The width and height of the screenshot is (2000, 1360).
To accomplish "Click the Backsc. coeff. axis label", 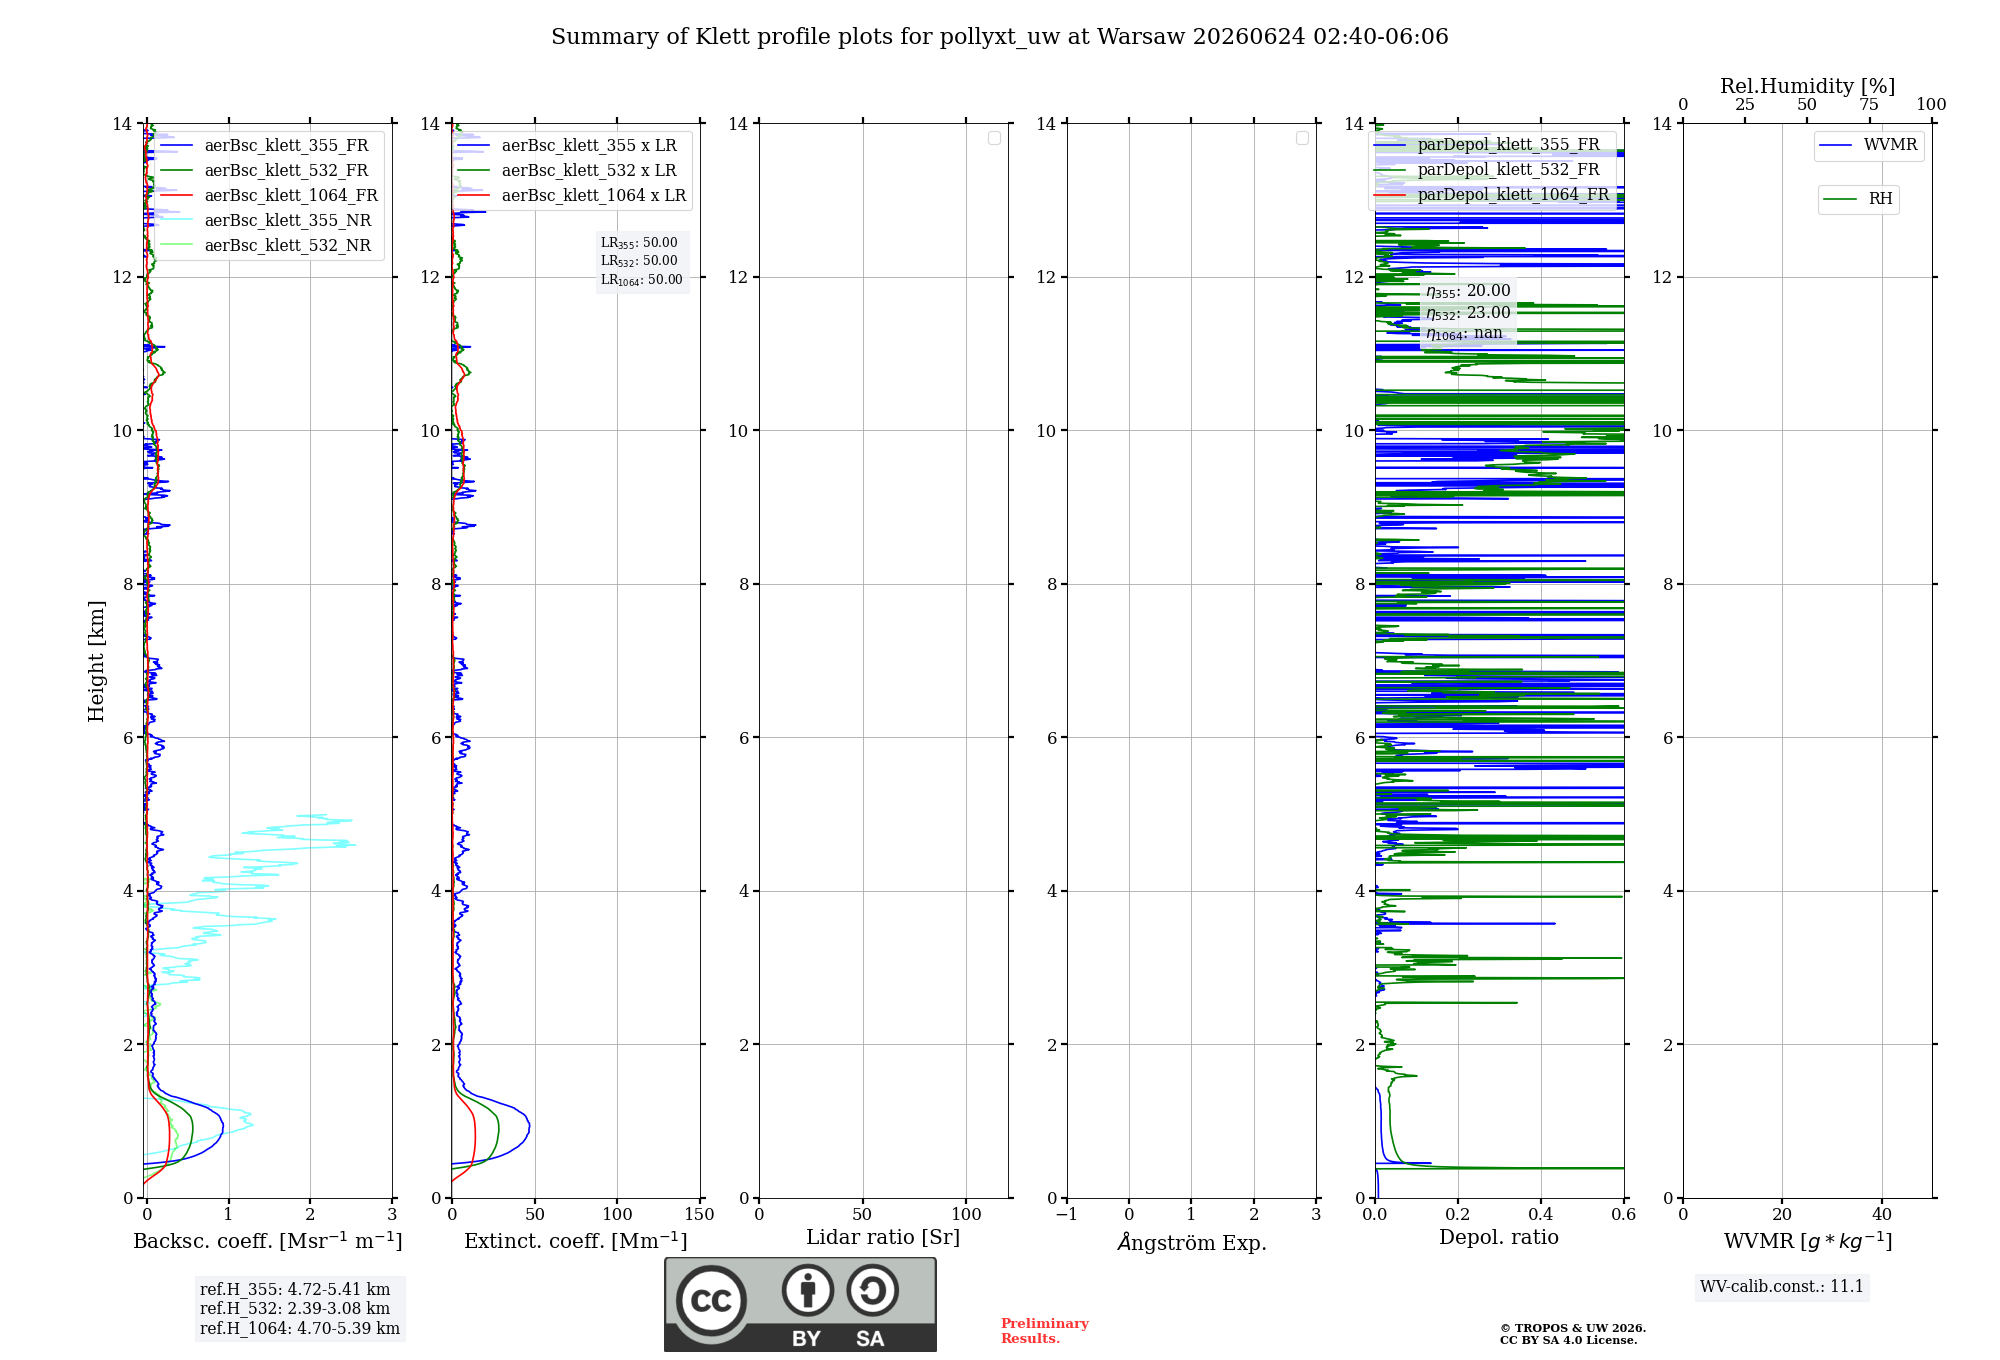I will pos(268,1241).
